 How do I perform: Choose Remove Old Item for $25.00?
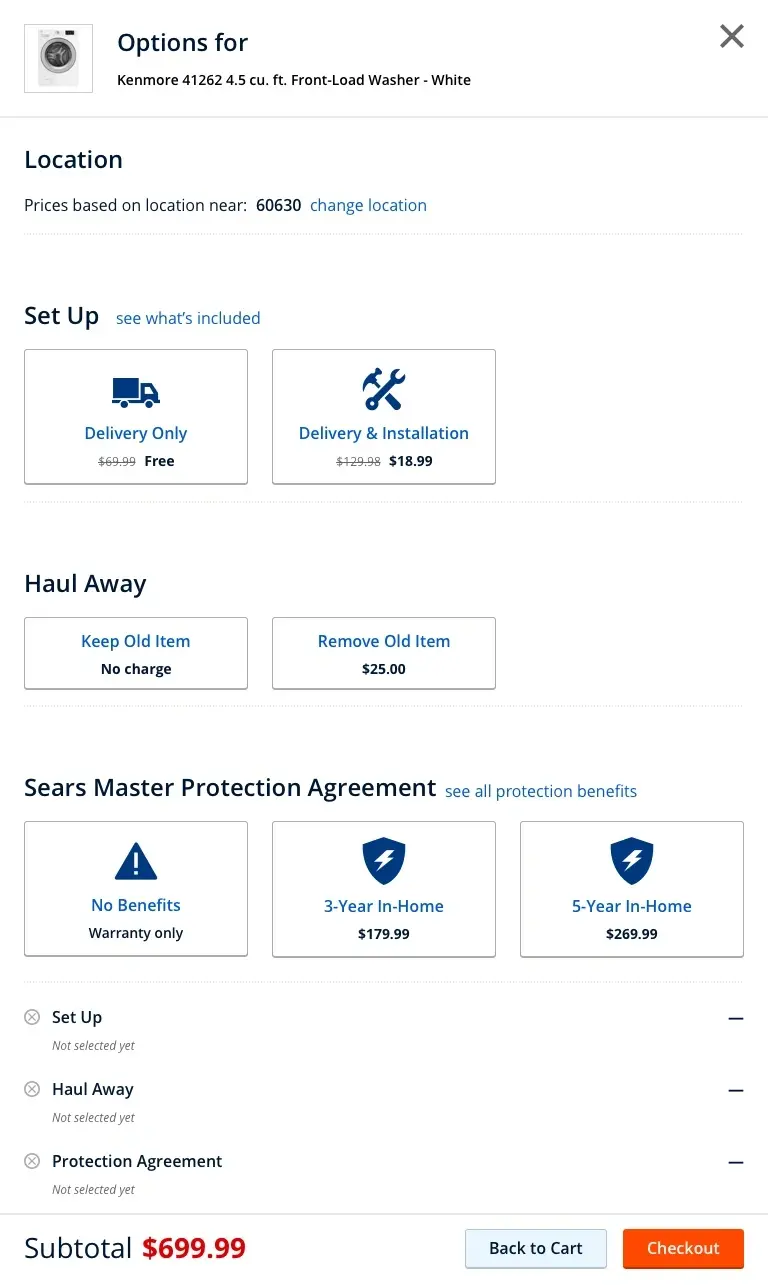(384, 653)
